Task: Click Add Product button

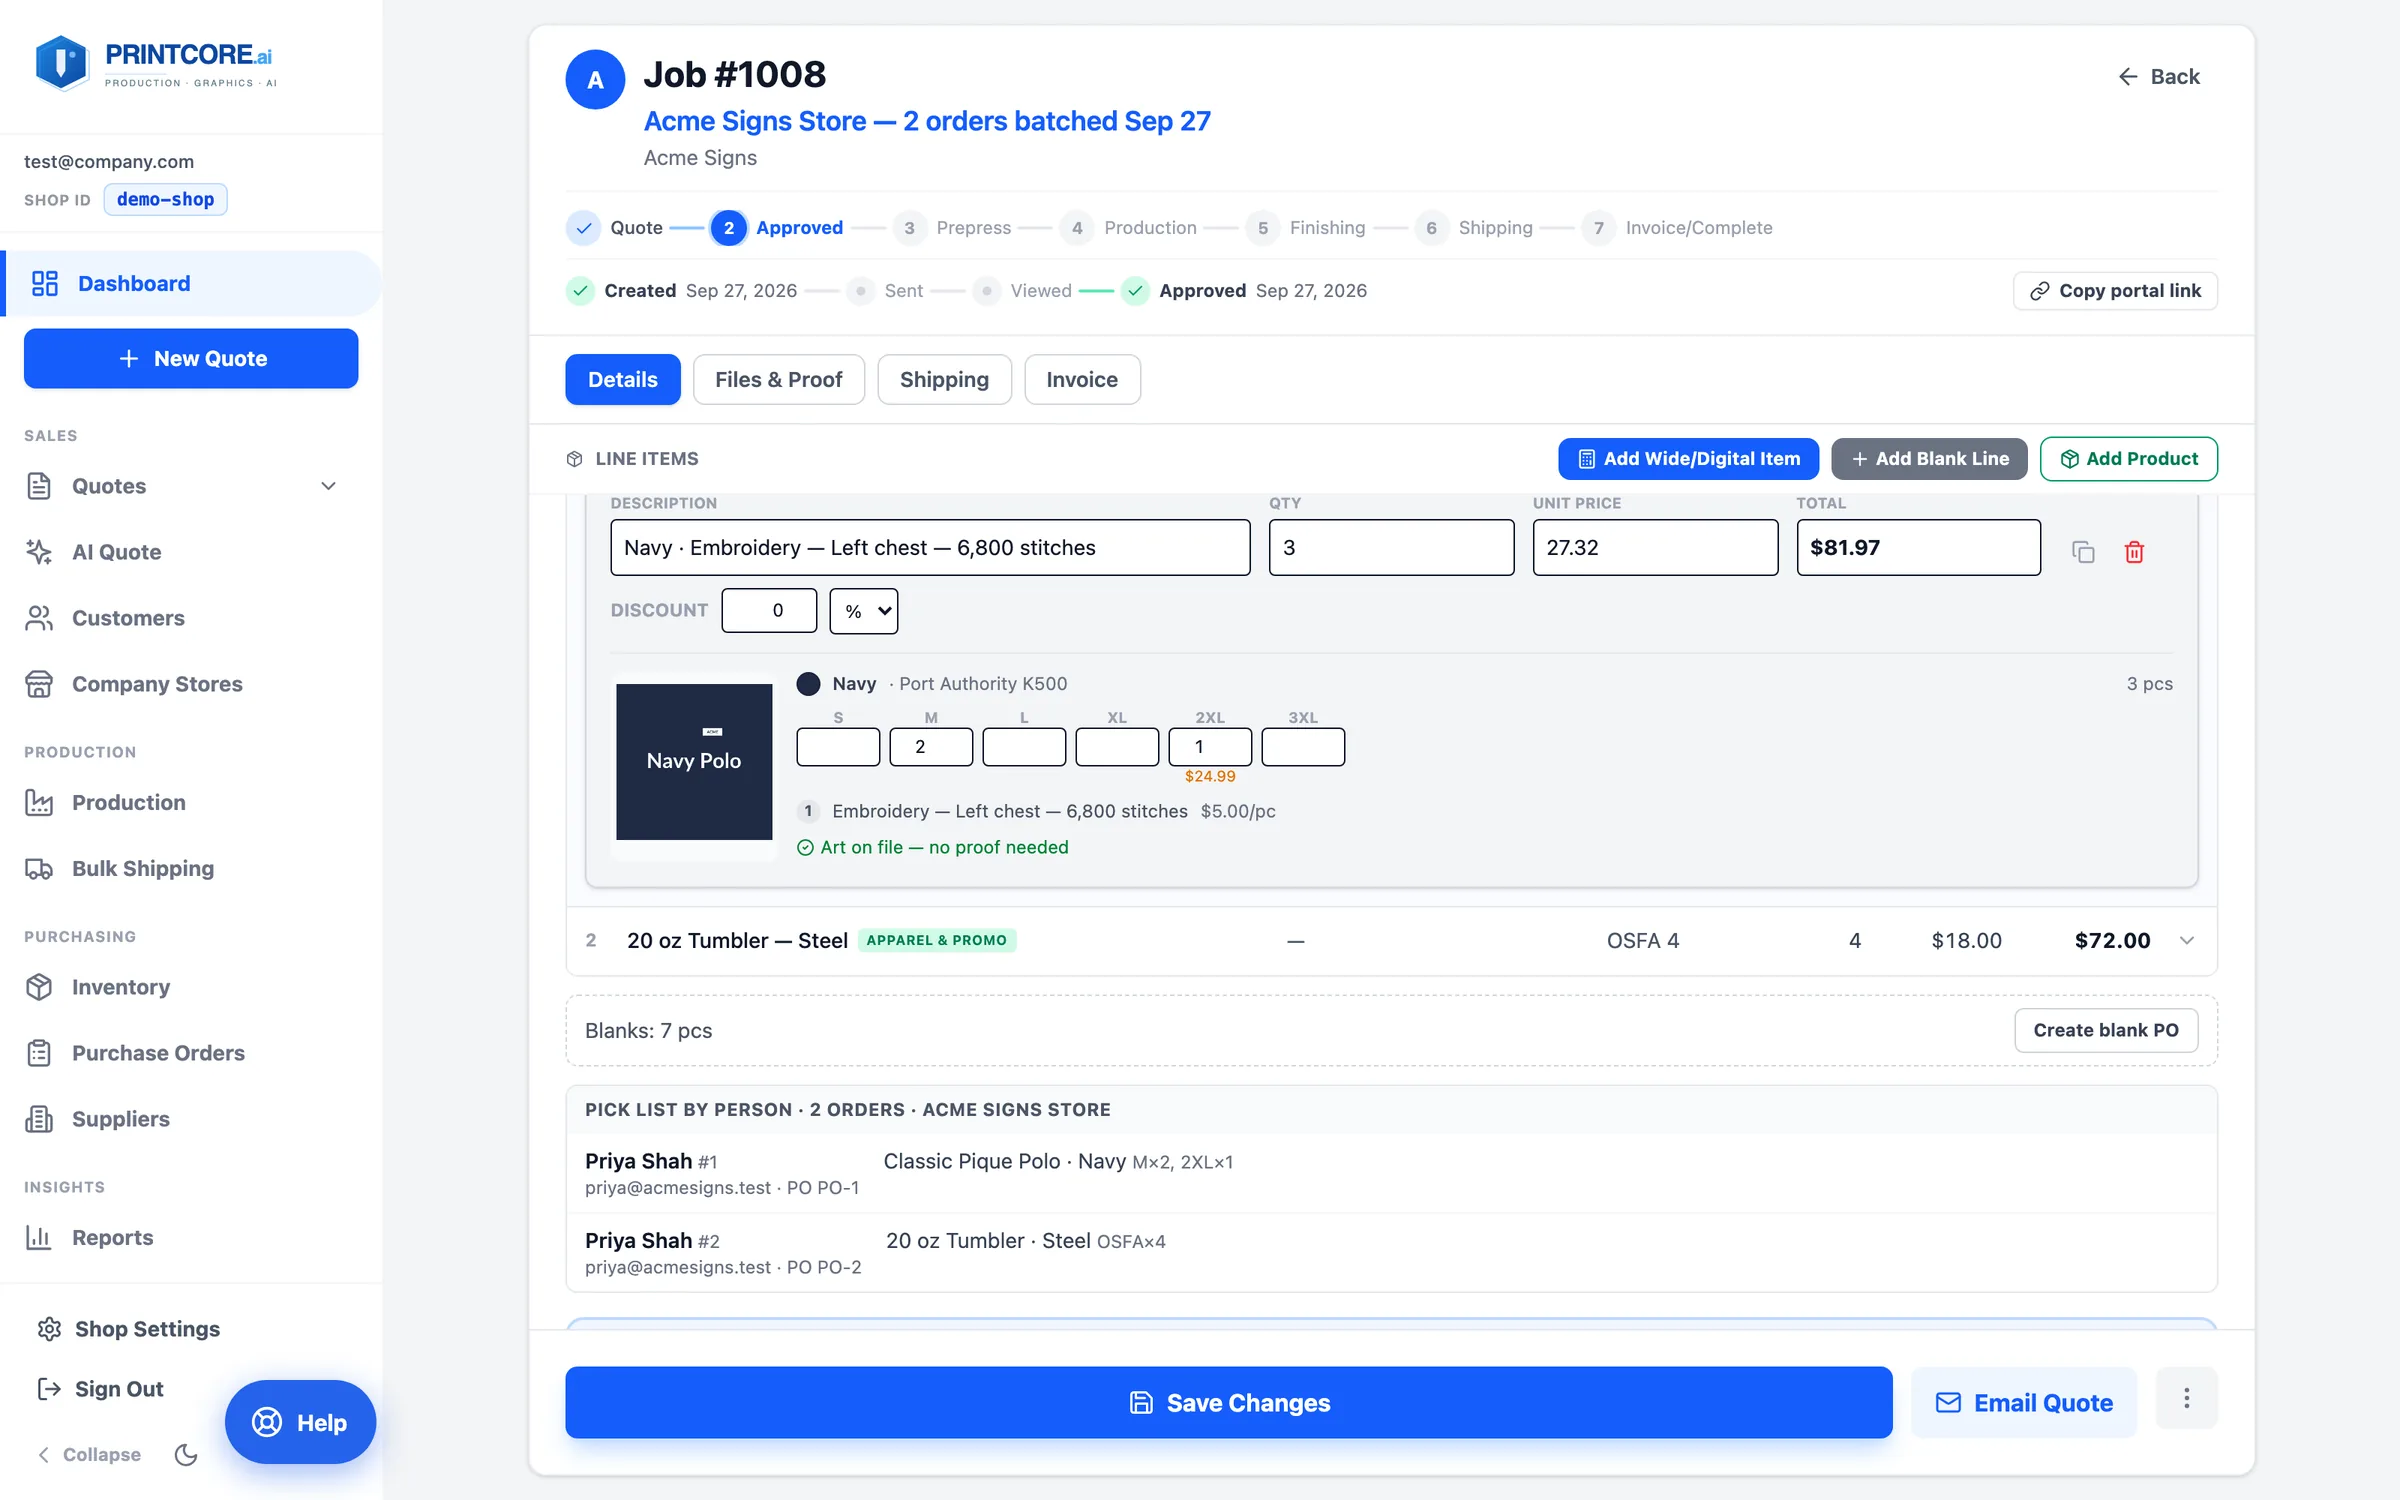Action: (2128, 459)
